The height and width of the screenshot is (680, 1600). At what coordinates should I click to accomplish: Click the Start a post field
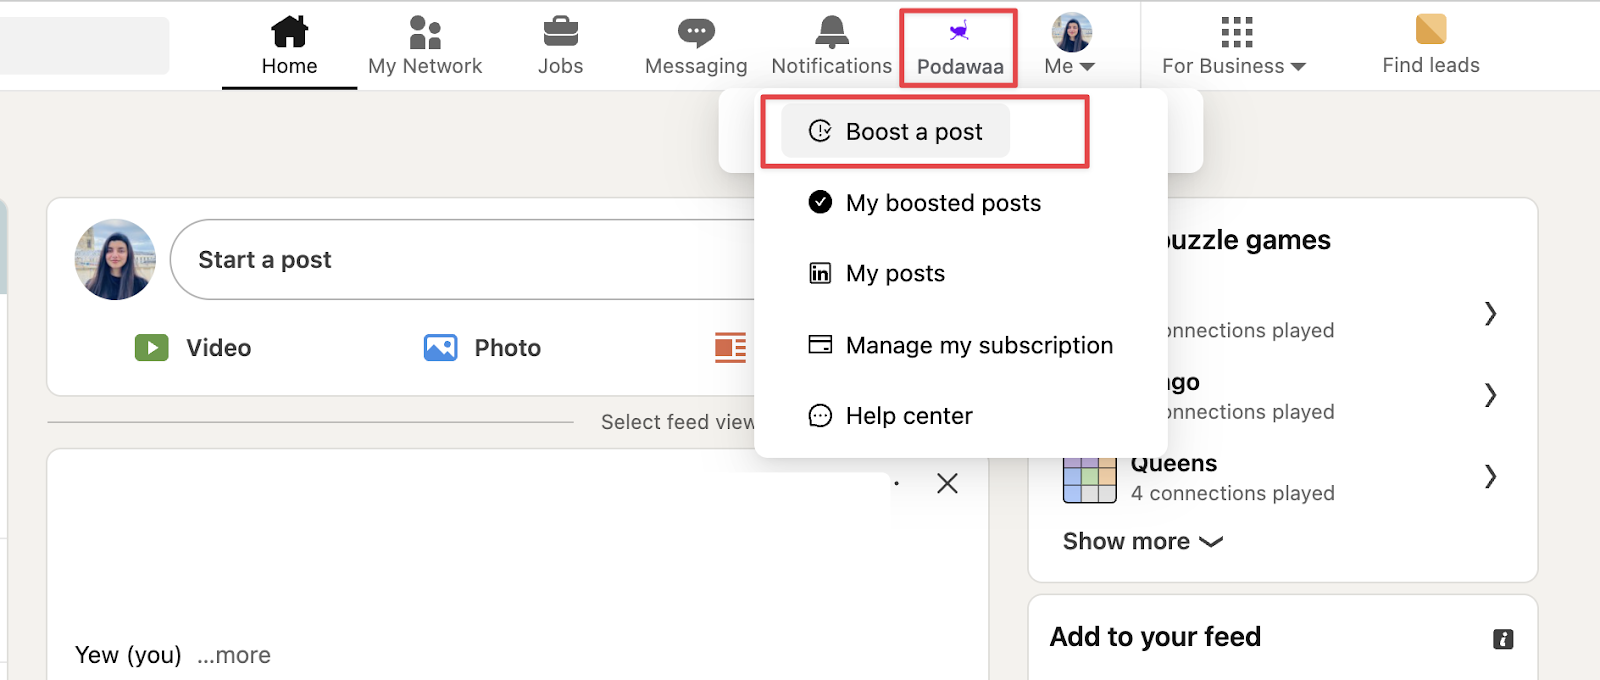tap(462, 259)
